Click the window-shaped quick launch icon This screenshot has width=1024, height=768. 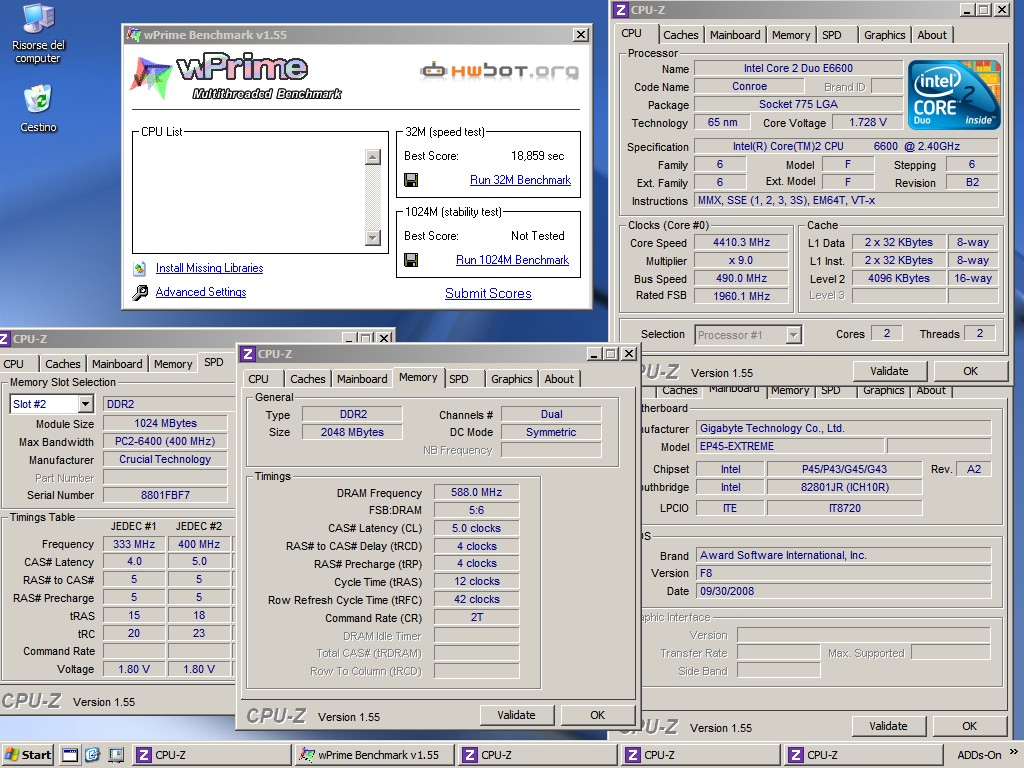(x=70, y=756)
